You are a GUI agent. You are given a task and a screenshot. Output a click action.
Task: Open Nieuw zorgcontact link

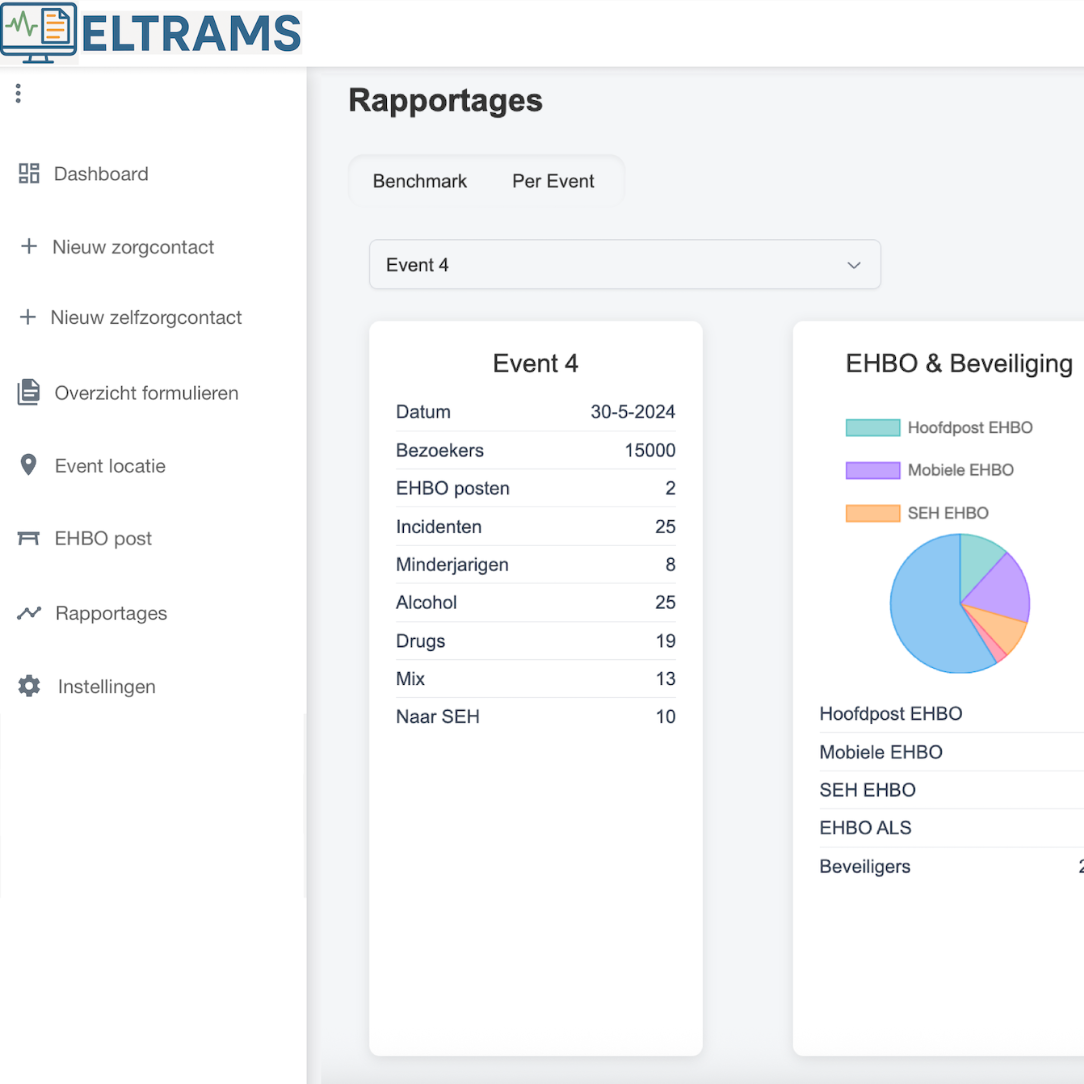(133, 247)
